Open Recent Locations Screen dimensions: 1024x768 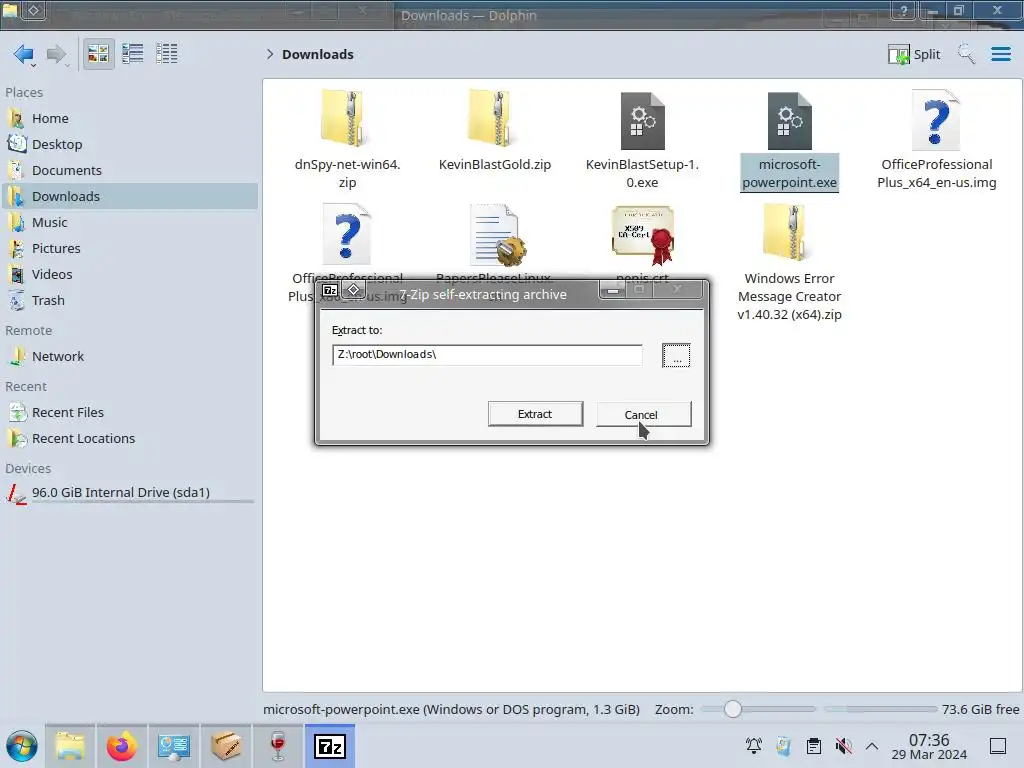pyautogui.click(x=129, y=439)
